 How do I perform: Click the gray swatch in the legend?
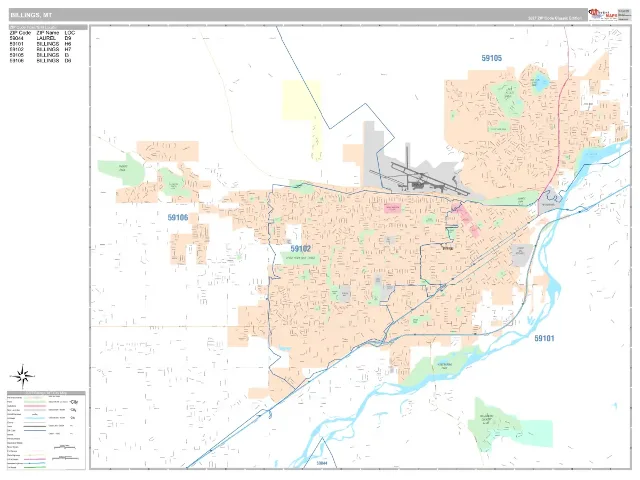[x=35, y=410]
